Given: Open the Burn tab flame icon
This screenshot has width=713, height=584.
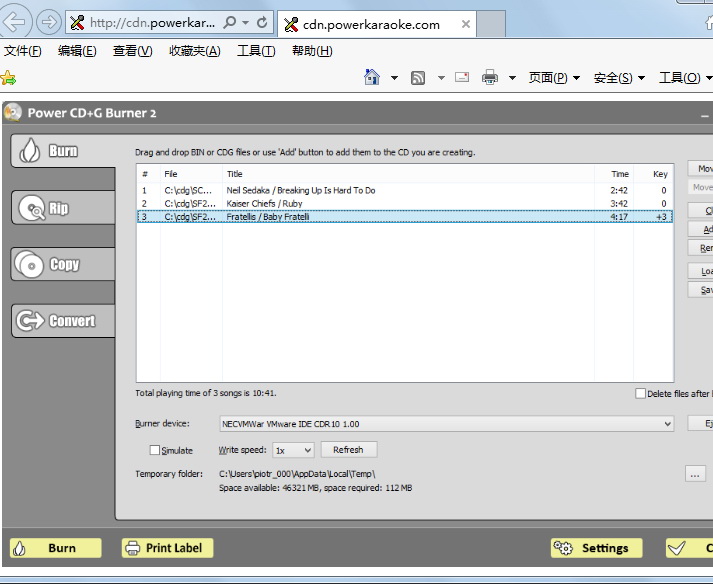Looking at the screenshot, I should (x=30, y=151).
